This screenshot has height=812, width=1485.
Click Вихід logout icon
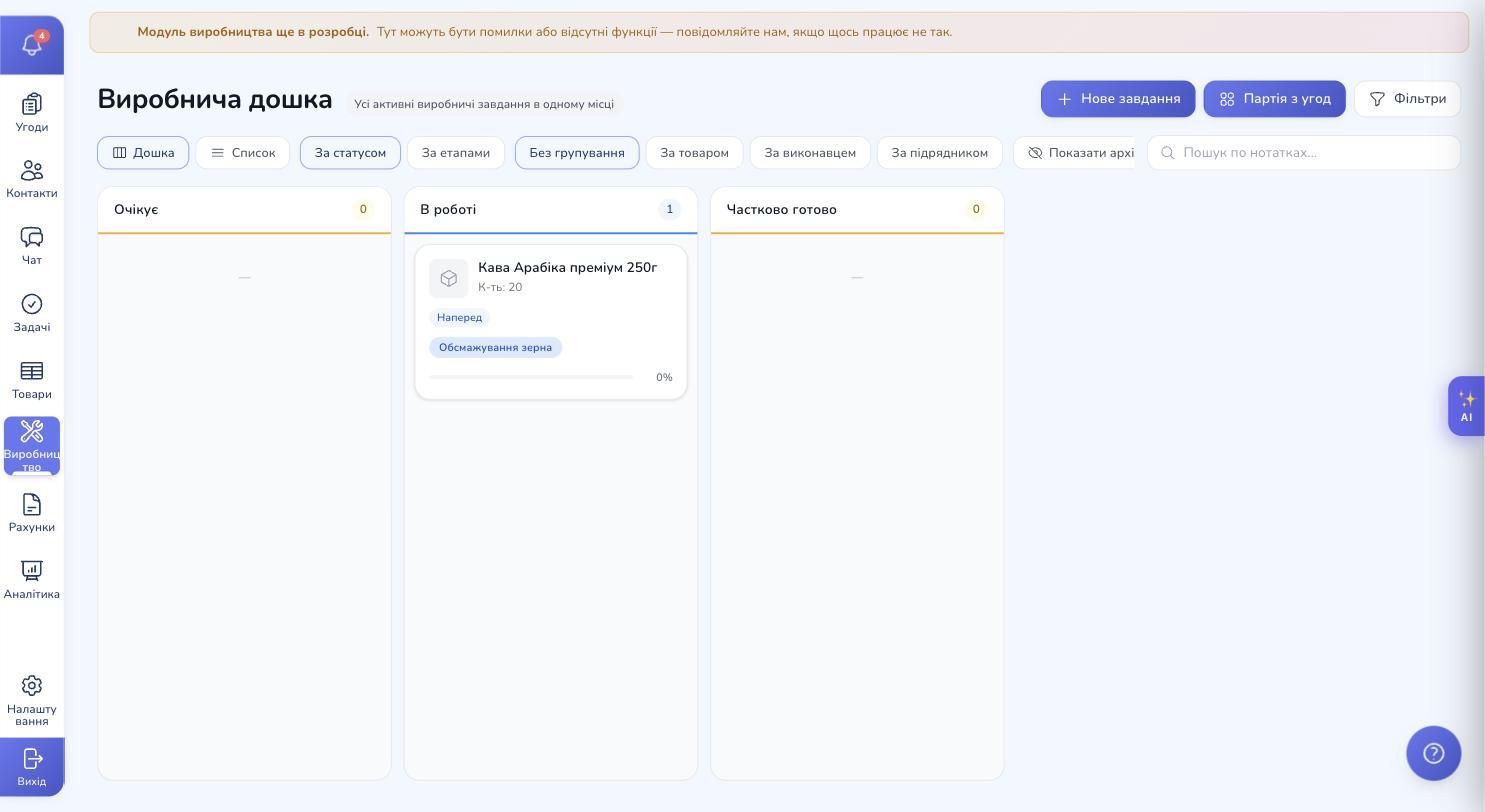(32, 767)
